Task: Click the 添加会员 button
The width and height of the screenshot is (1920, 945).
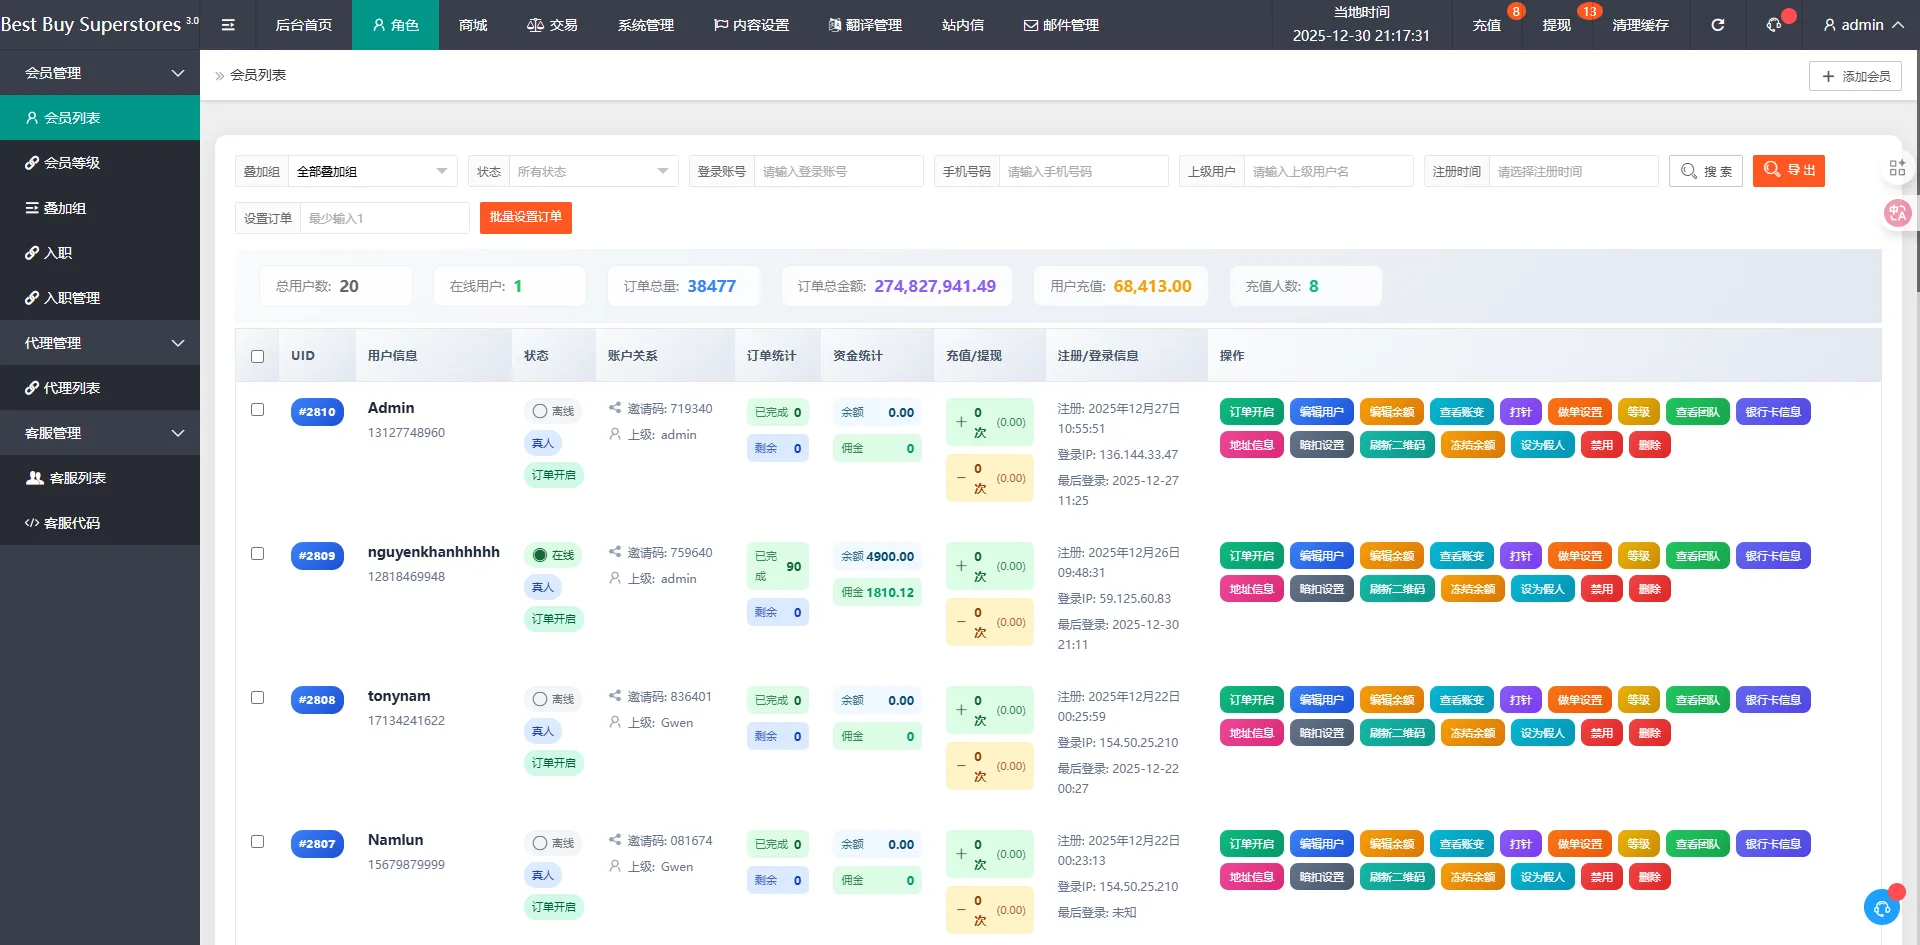Action: [1855, 76]
